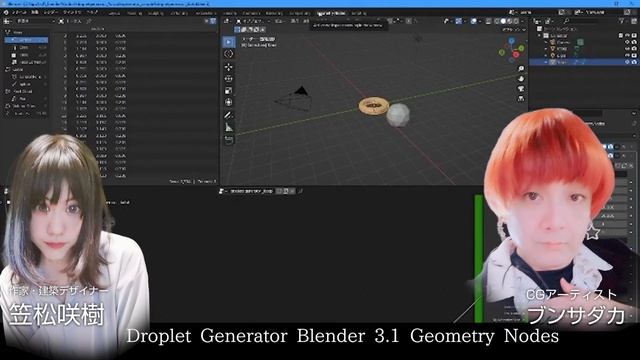
Task: Hide the selected outliner object via eye icon
Action: [x=627, y=62]
